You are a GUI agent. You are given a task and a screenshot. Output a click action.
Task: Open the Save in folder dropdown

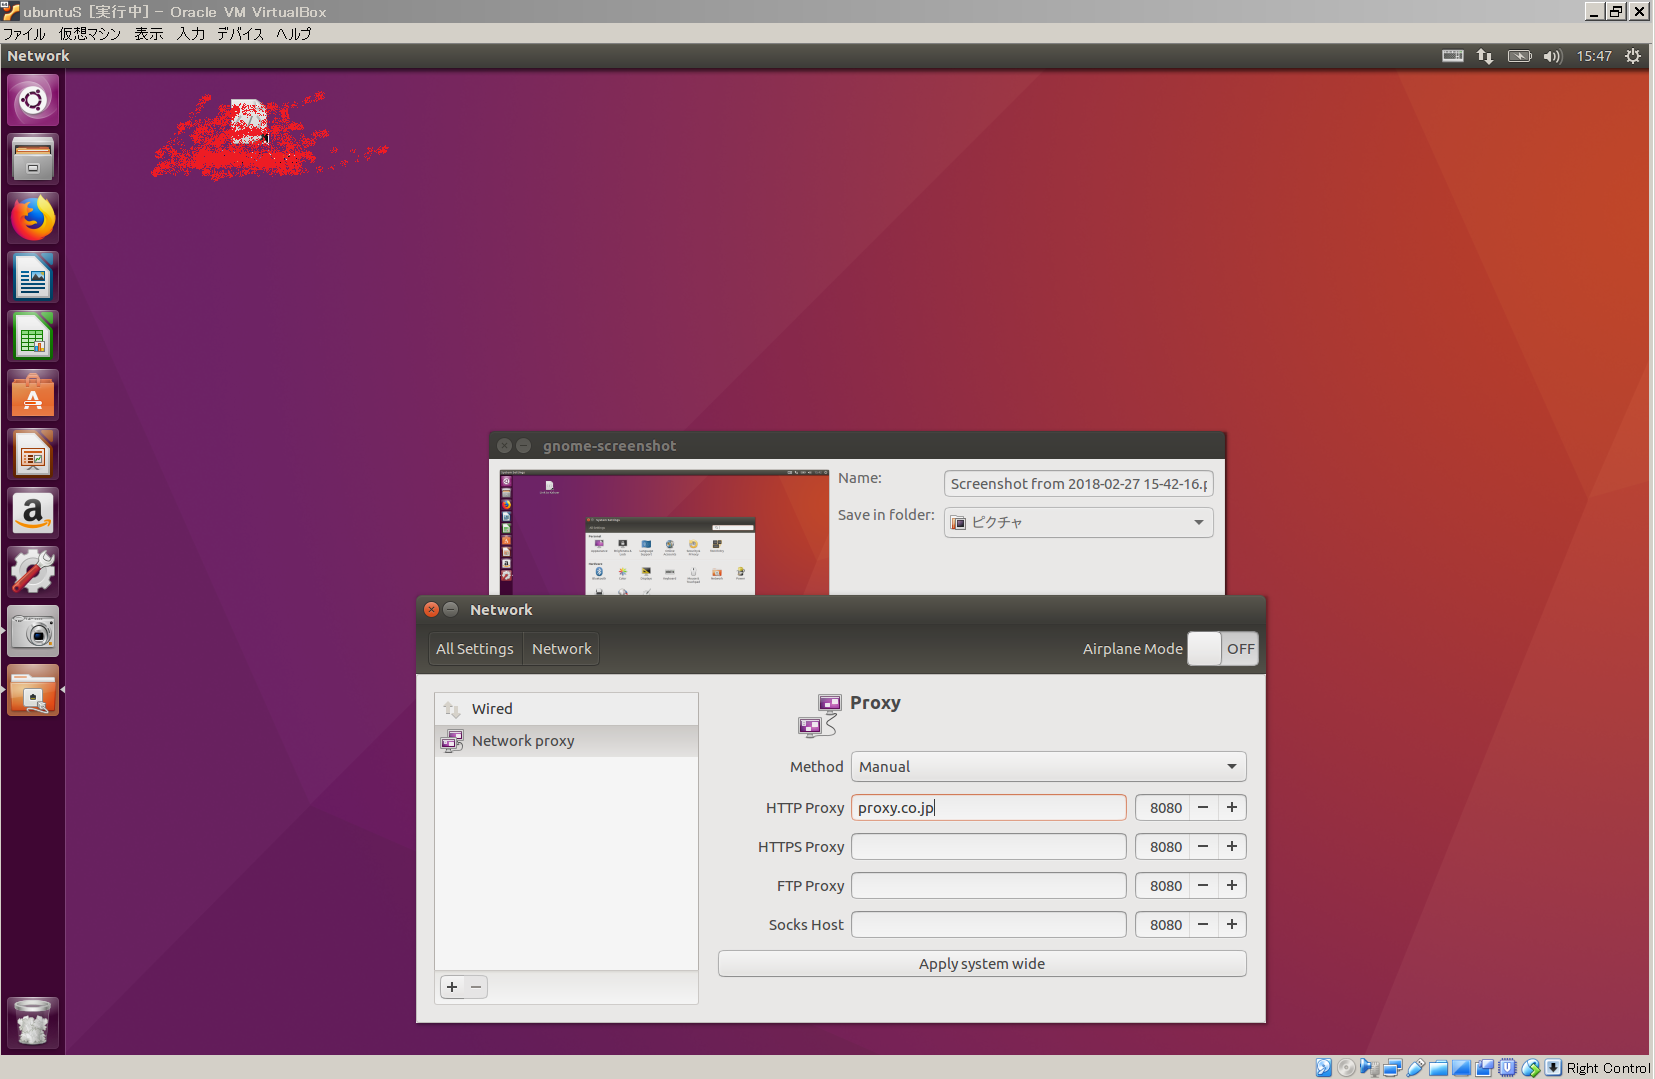click(x=1078, y=523)
